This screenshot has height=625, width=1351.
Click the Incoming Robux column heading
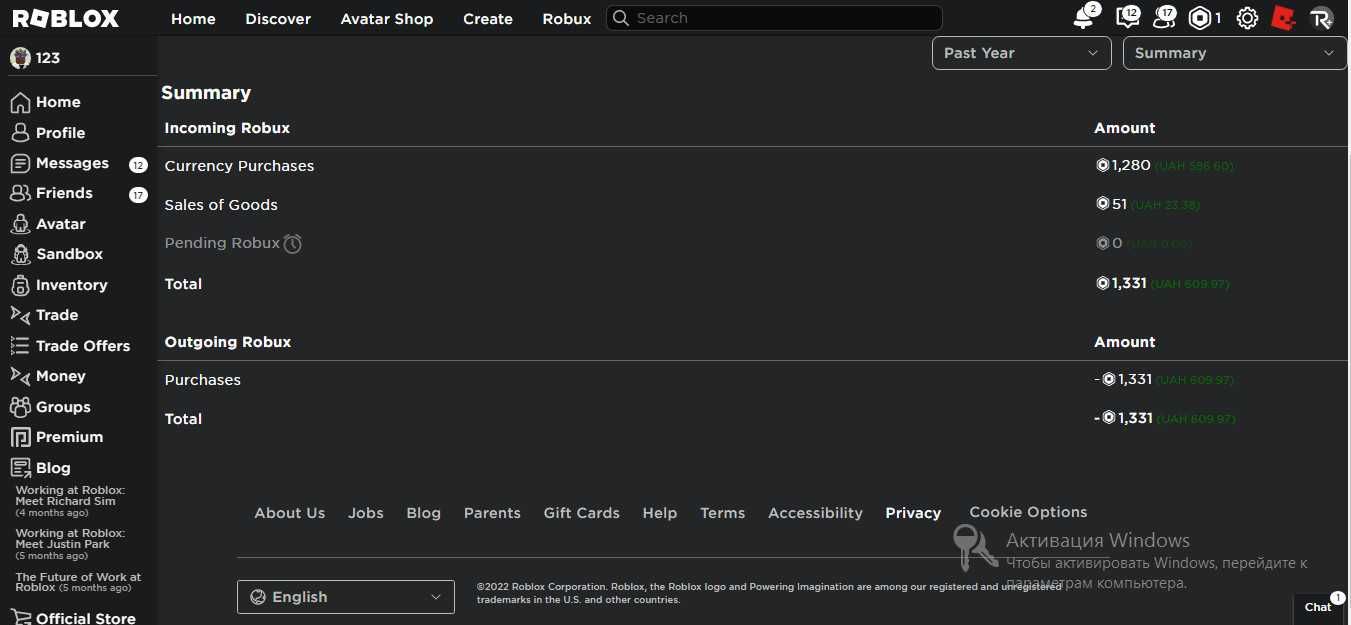pyautogui.click(x=227, y=128)
